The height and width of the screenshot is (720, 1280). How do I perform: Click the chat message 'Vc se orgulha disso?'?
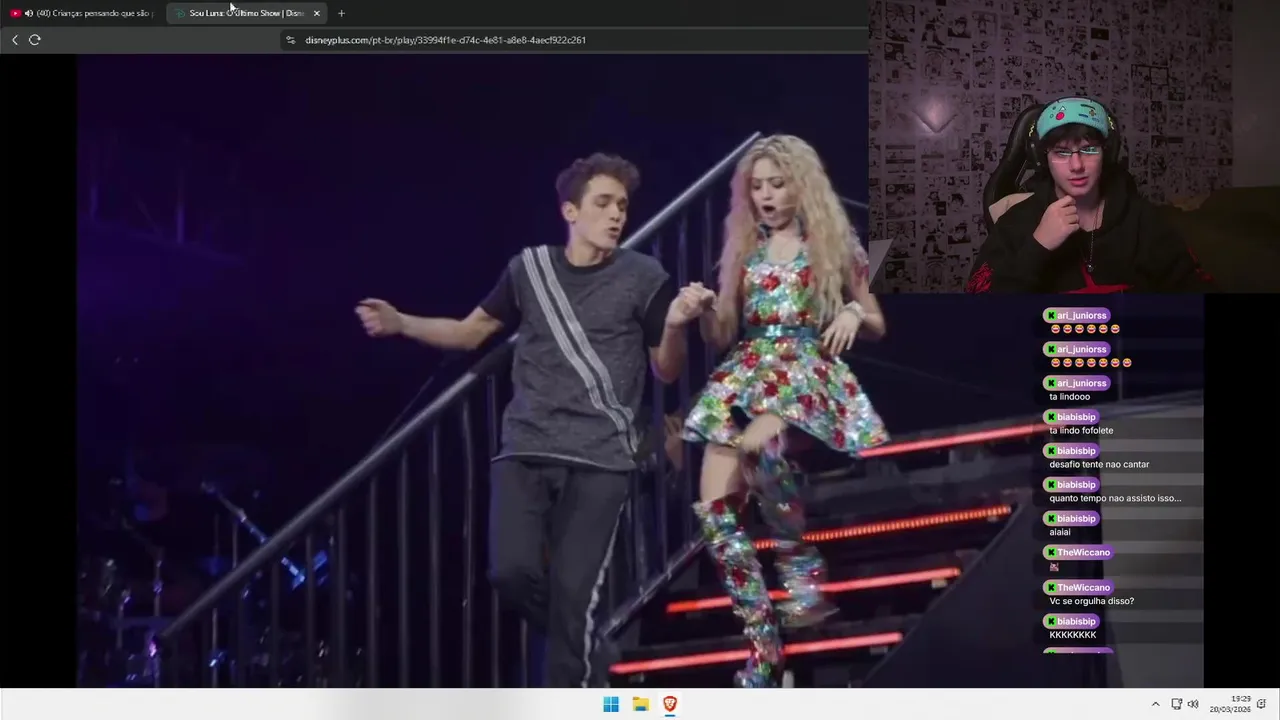pos(1091,602)
